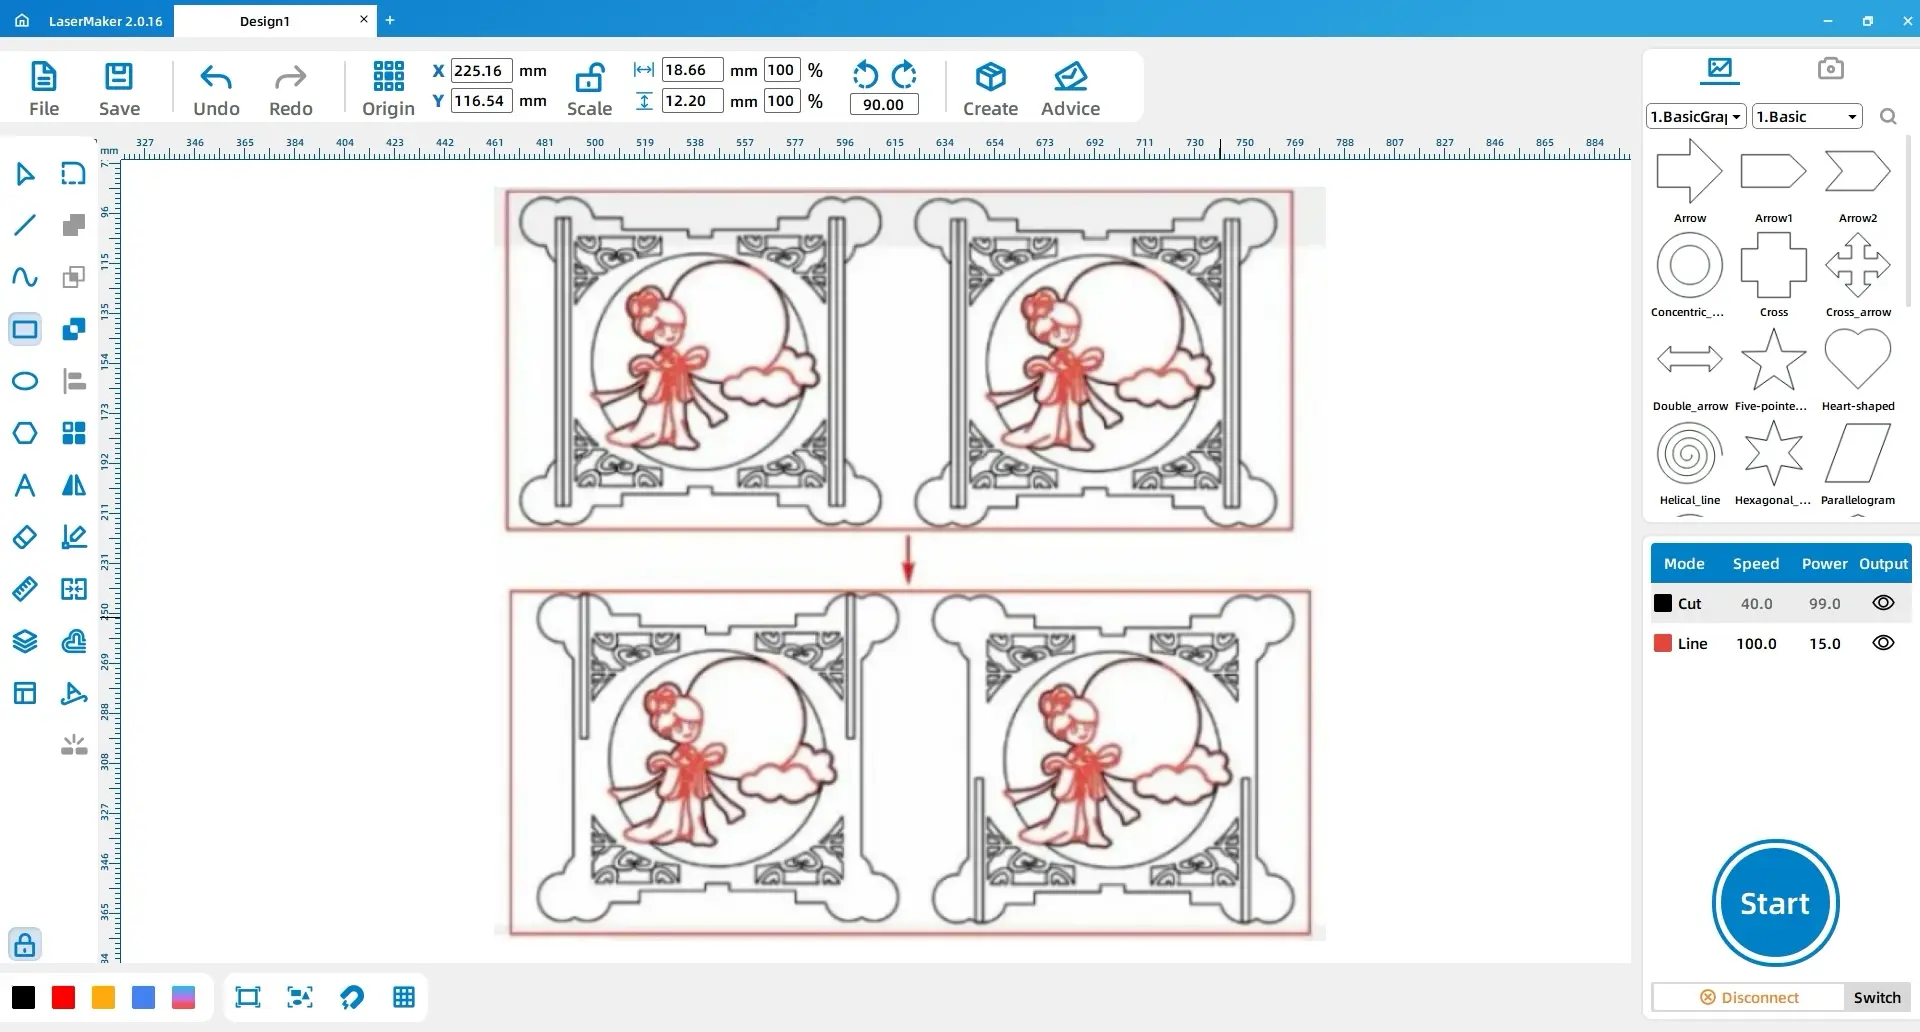Select the Ruler measure tool
Image resolution: width=1920 pixels, height=1032 pixels.
[x=25, y=589]
